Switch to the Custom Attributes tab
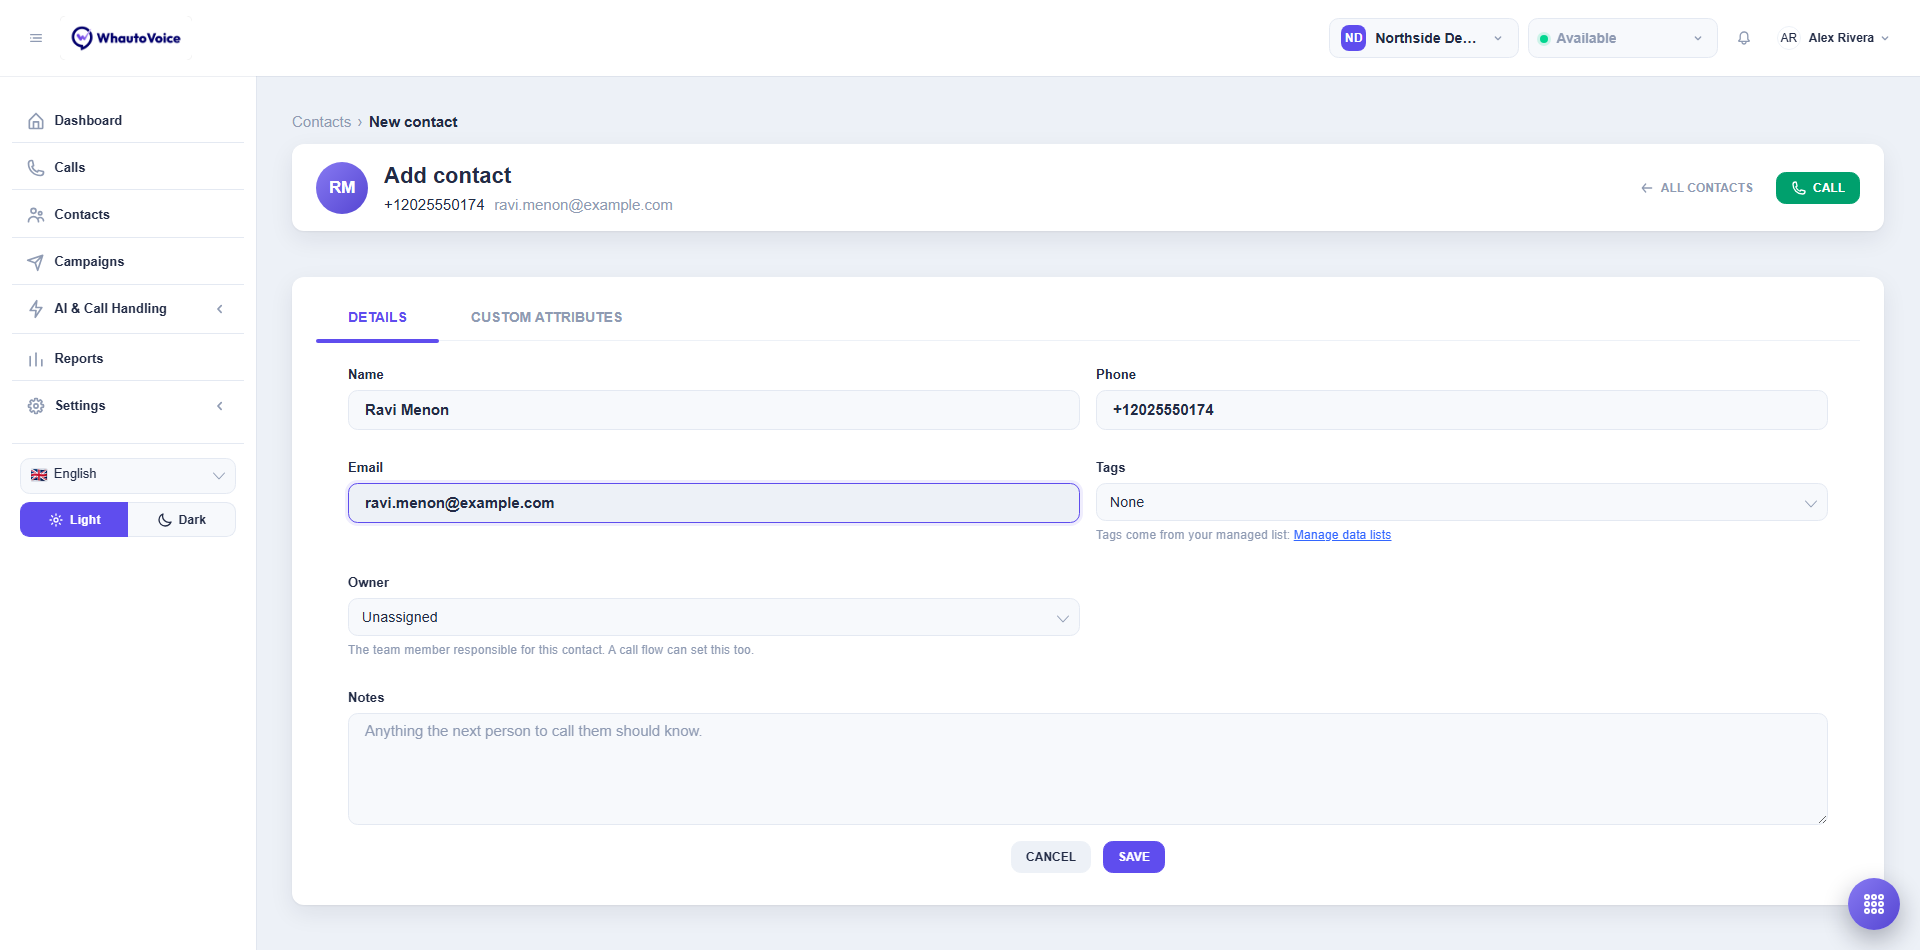The height and width of the screenshot is (950, 1920). point(546,318)
